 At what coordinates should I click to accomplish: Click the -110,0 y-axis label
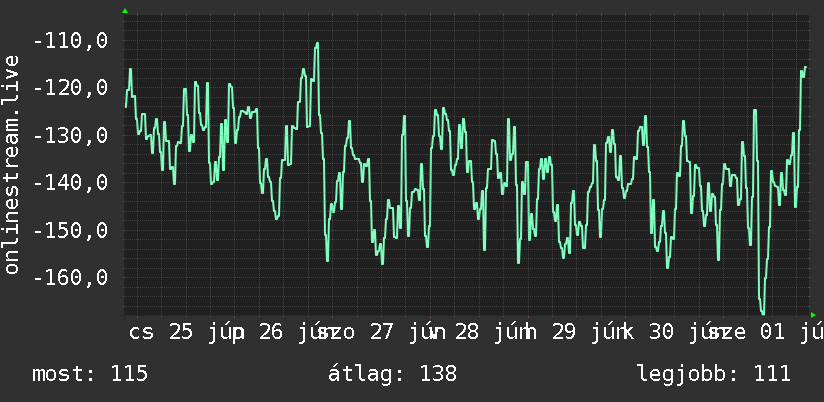click(x=70, y=40)
